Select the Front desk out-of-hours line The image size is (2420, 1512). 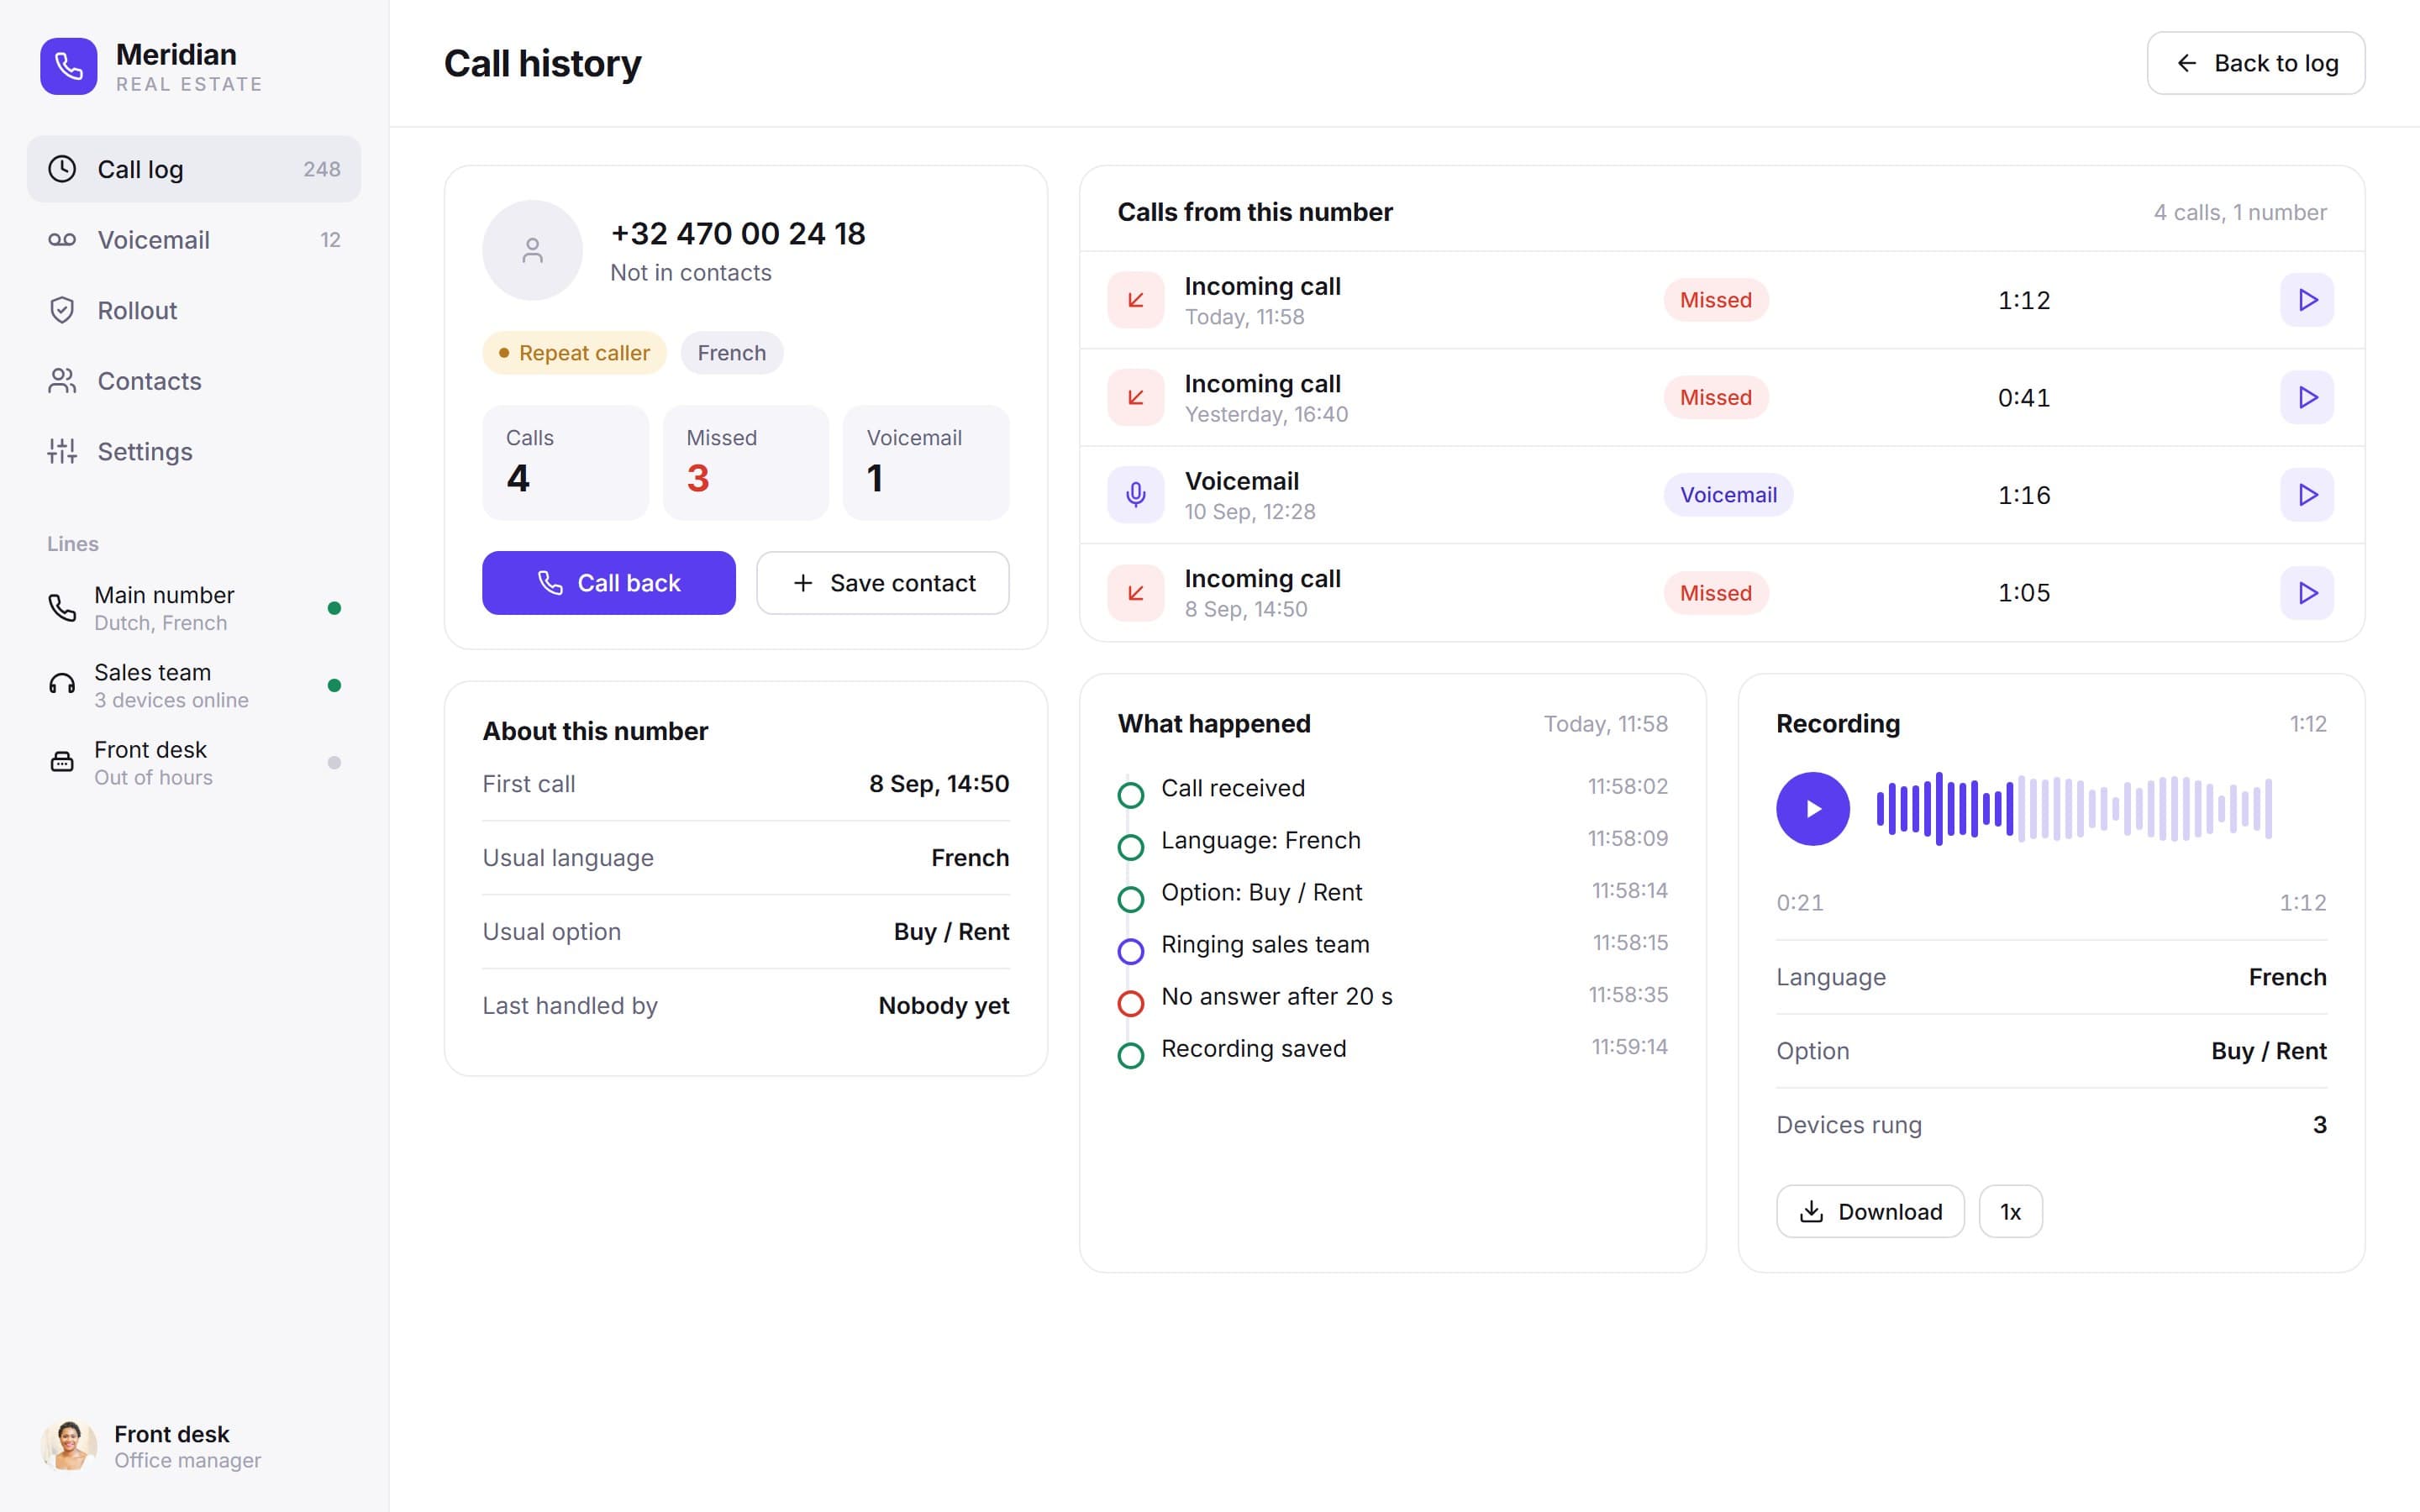(x=194, y=762)
